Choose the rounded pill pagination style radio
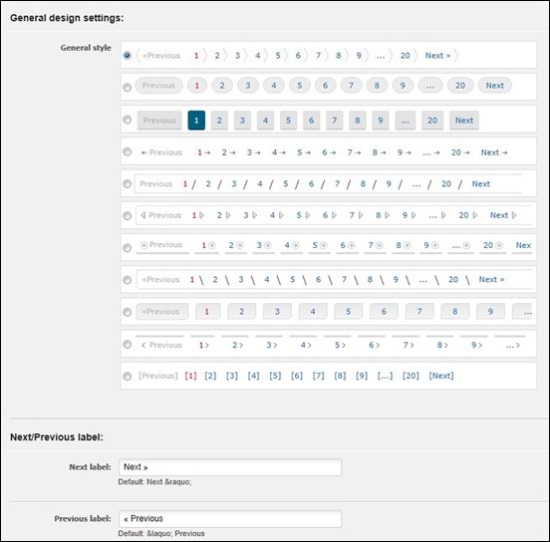550x542 pixels. (x=127, y=87)
